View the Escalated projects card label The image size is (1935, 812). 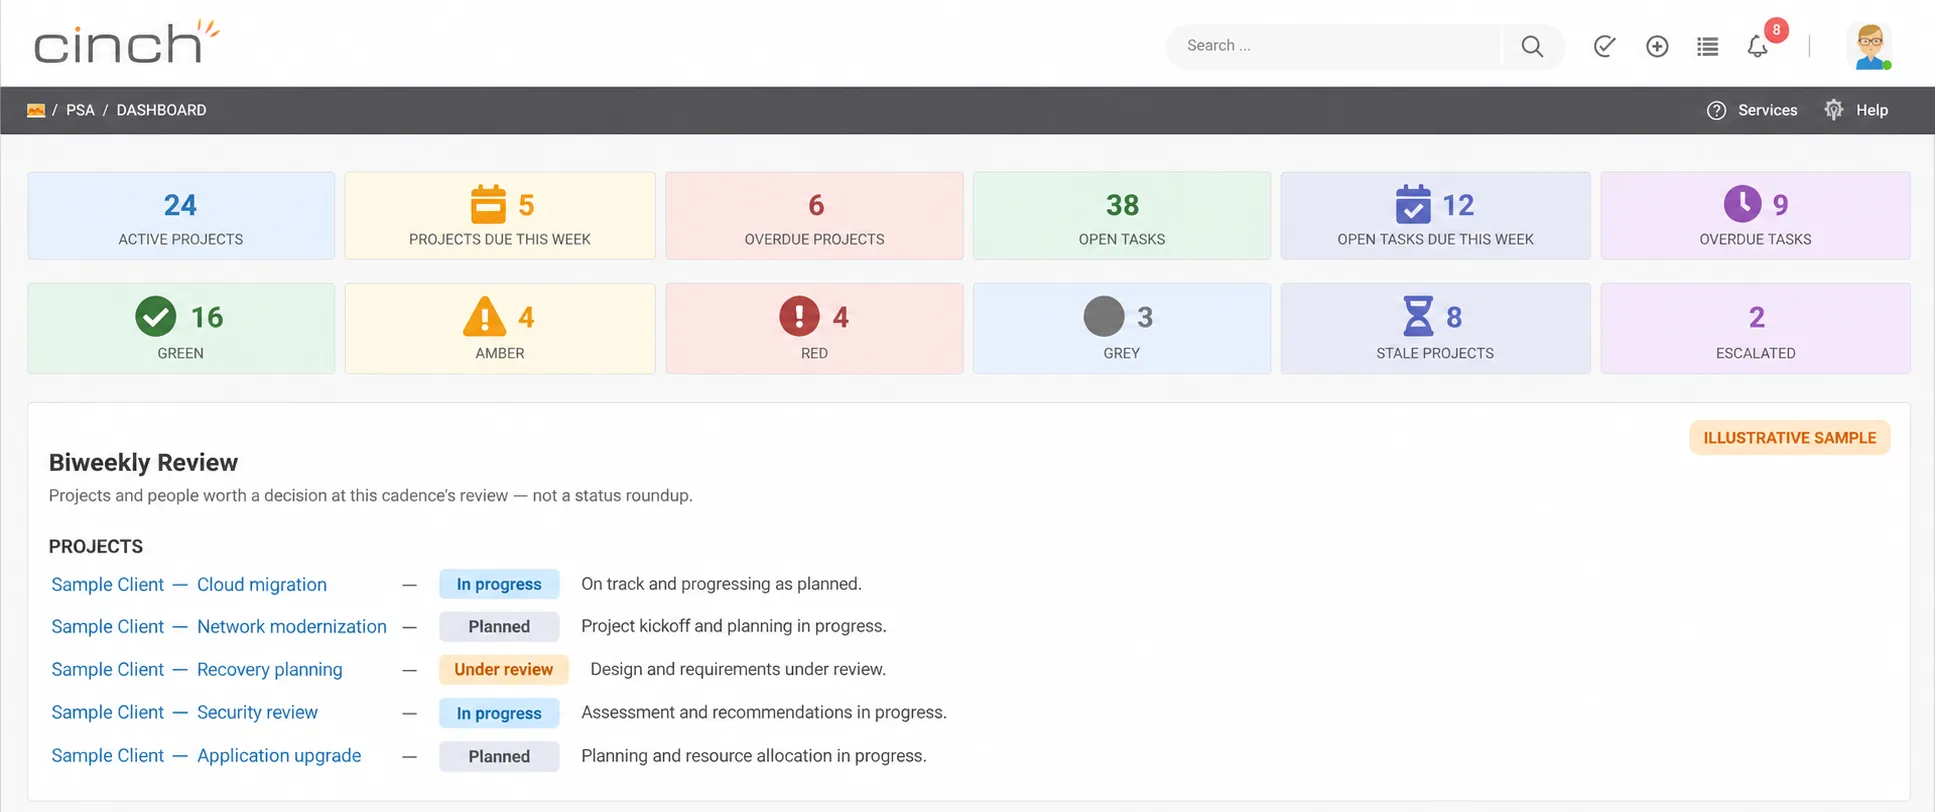click(x=1755, y=353)
